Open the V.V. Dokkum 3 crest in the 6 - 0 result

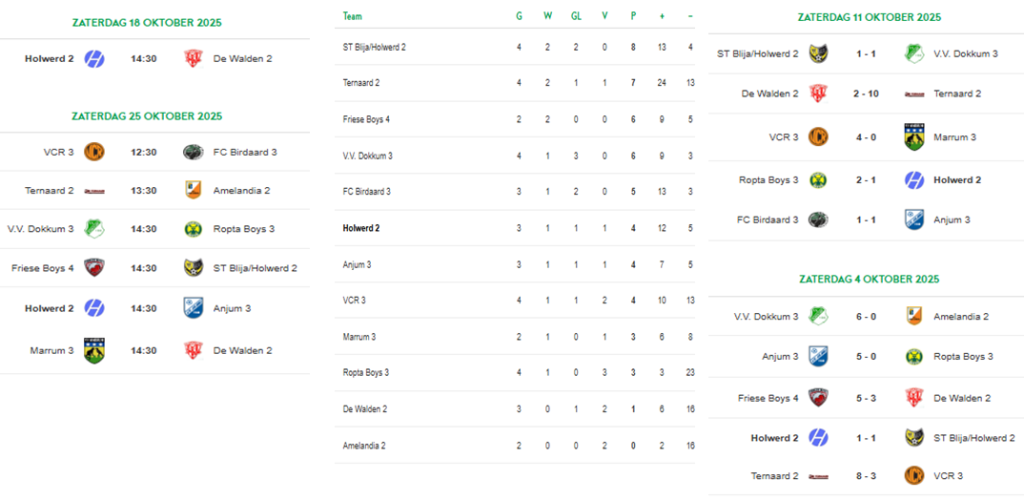pos(818,316)
